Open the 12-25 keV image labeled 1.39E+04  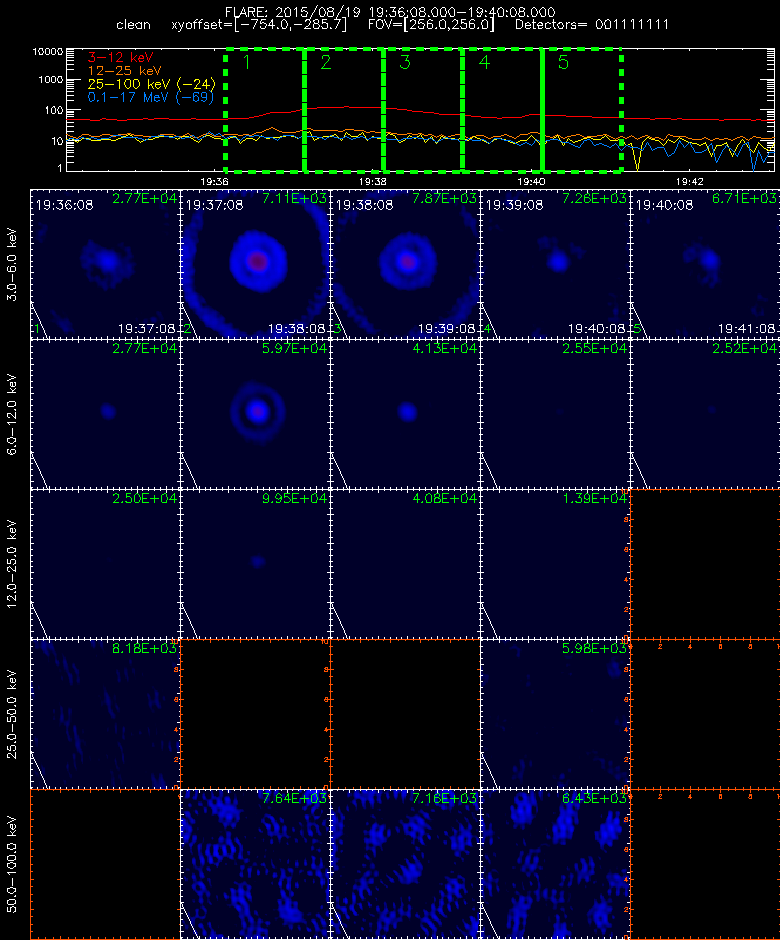pos(555,564)
